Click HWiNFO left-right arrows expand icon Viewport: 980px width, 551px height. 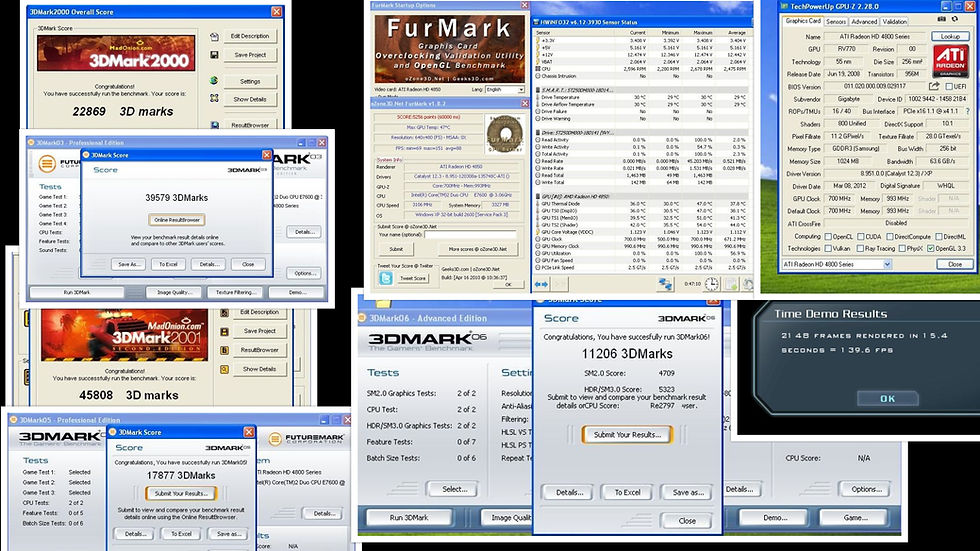click(x=541, y=284)
